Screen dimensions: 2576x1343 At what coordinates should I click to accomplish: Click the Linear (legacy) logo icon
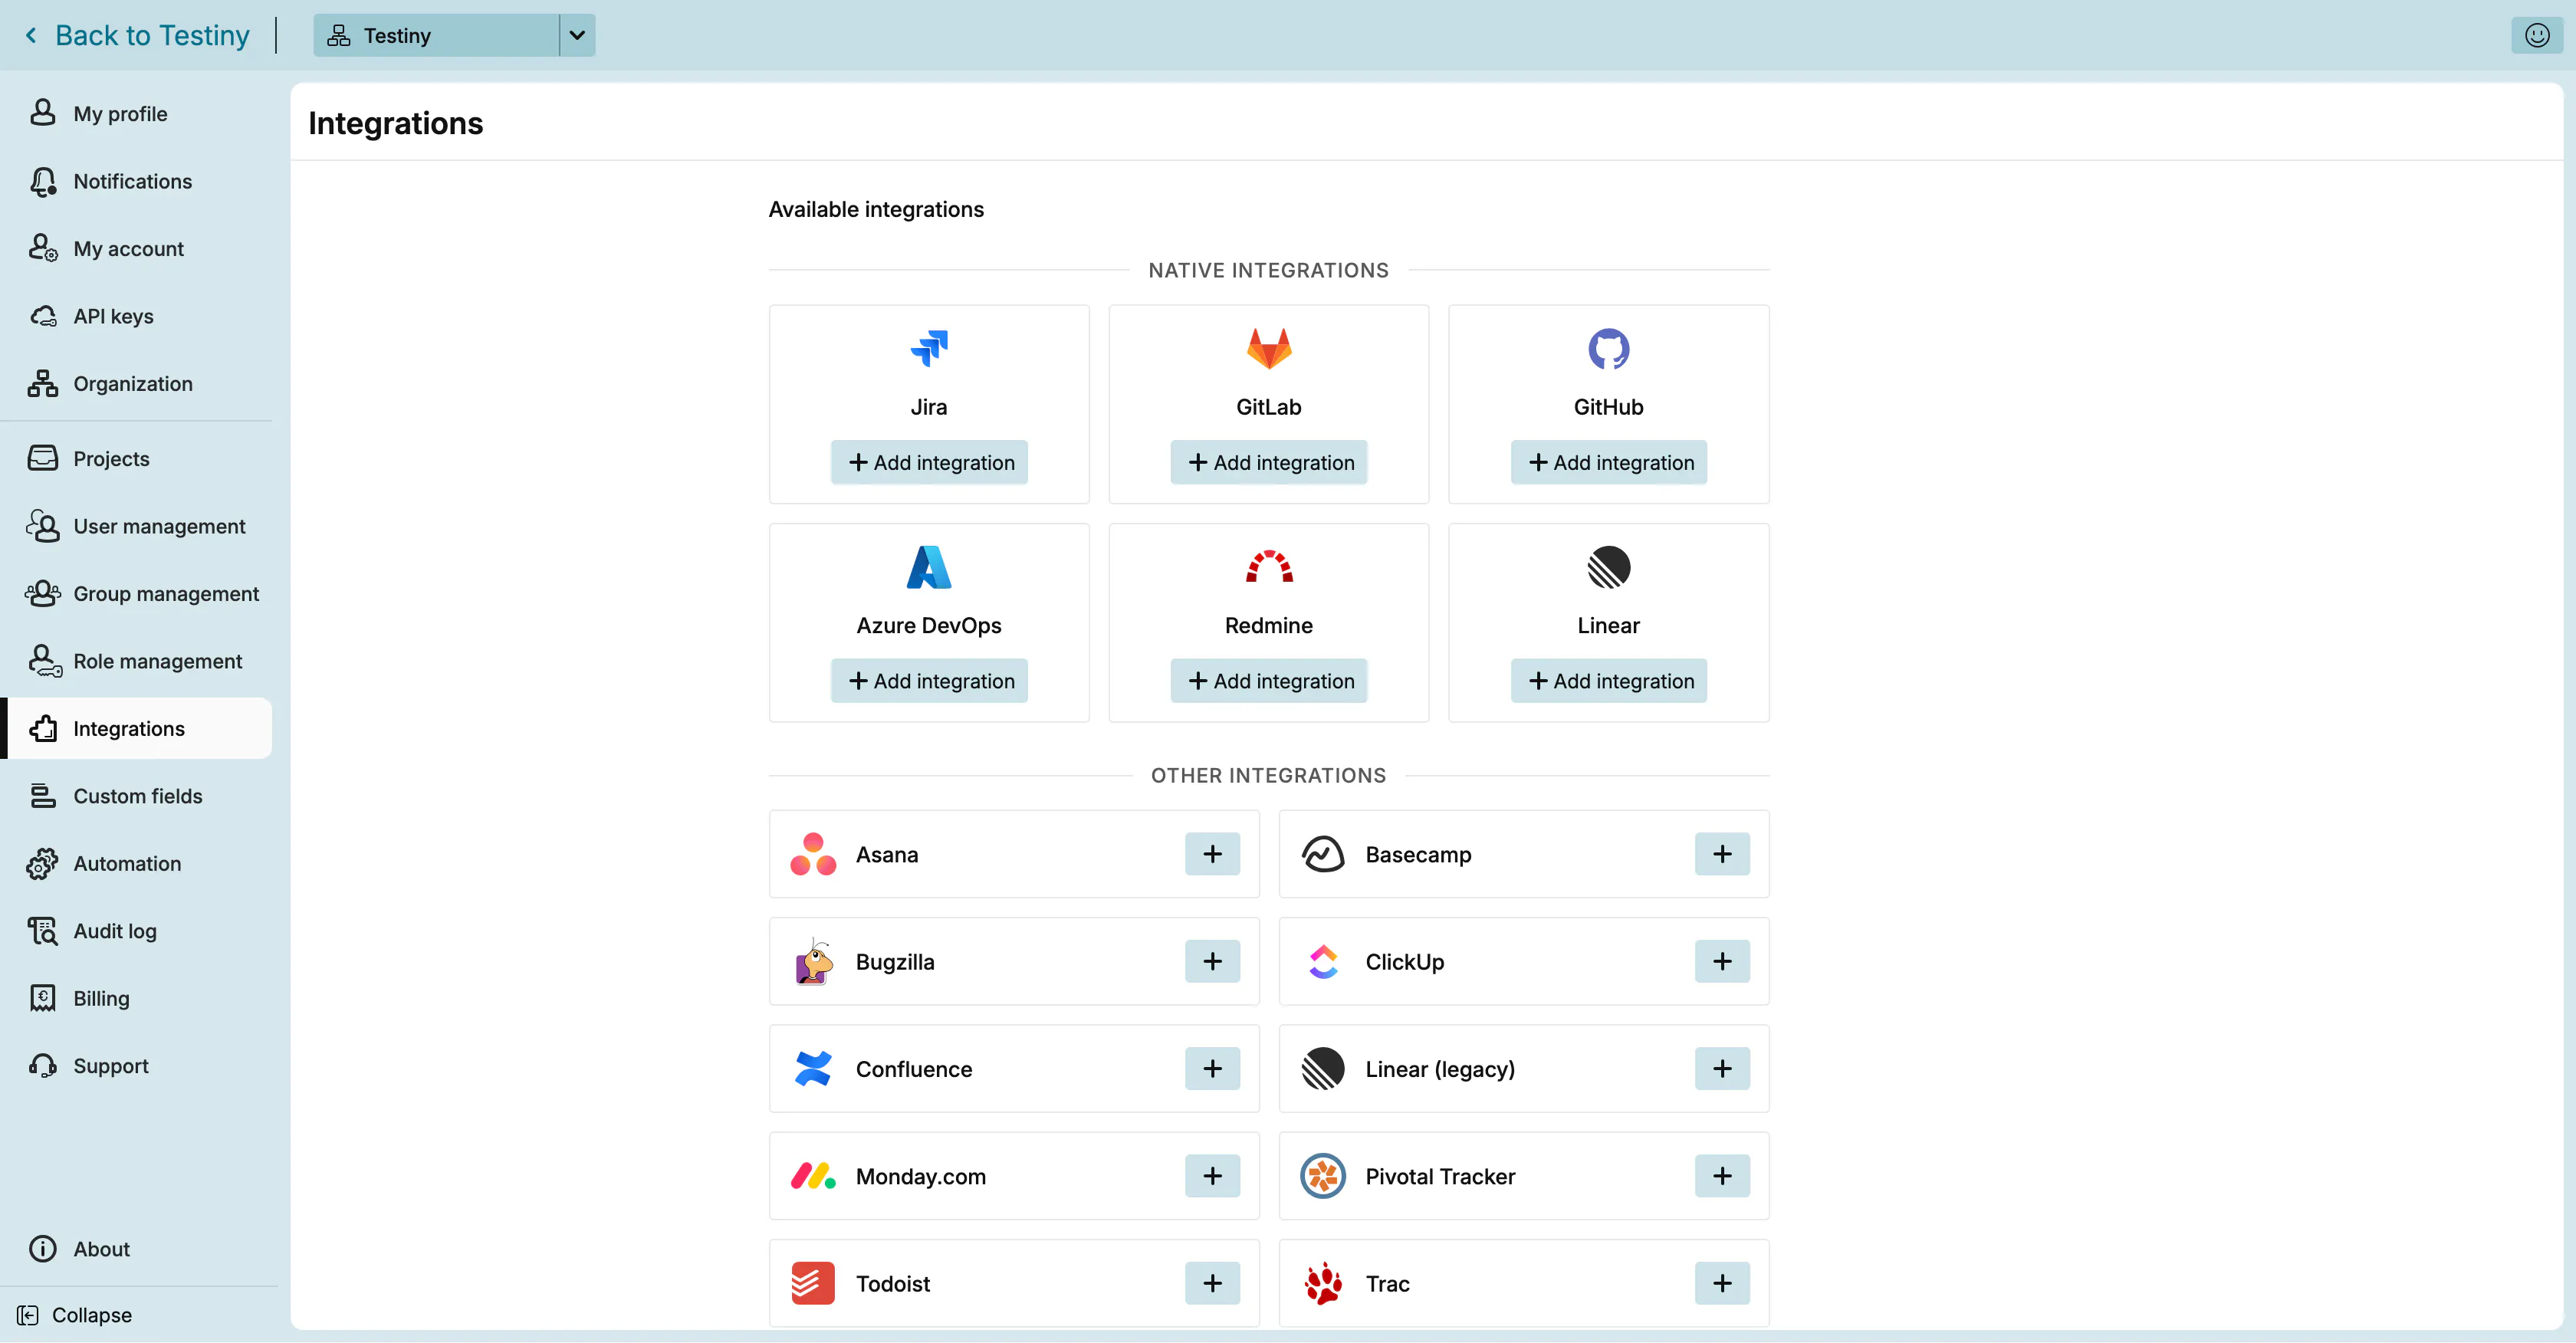pos(1323,1068)
